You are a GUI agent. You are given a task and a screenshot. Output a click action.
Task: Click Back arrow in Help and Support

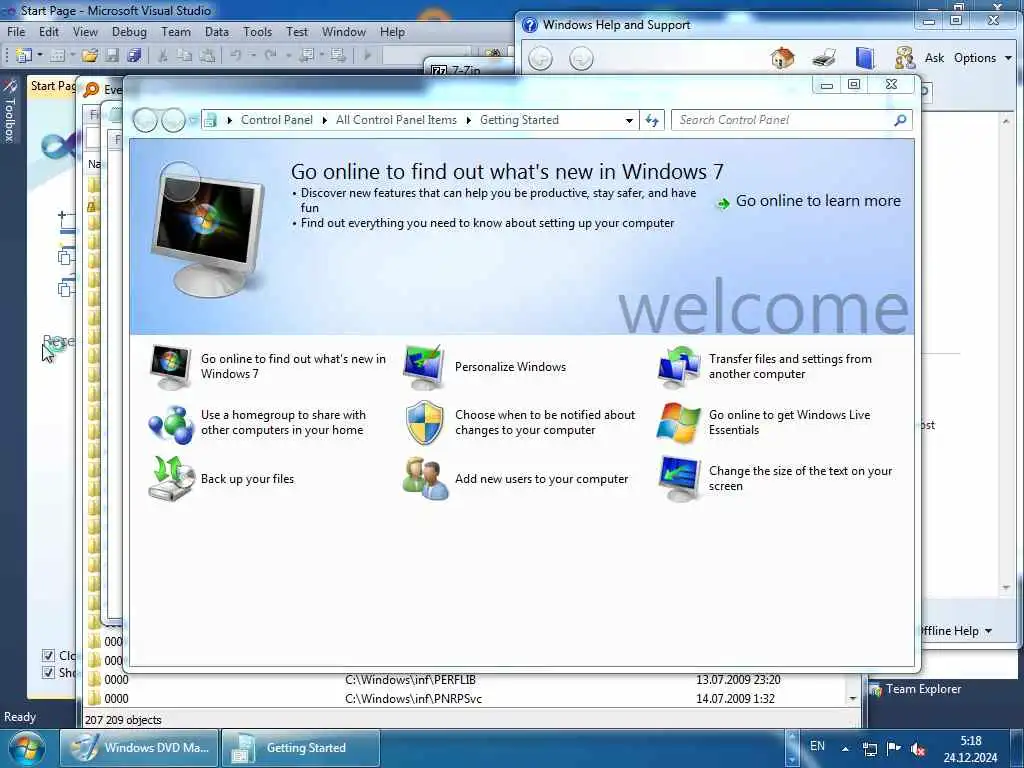point(540,59)
